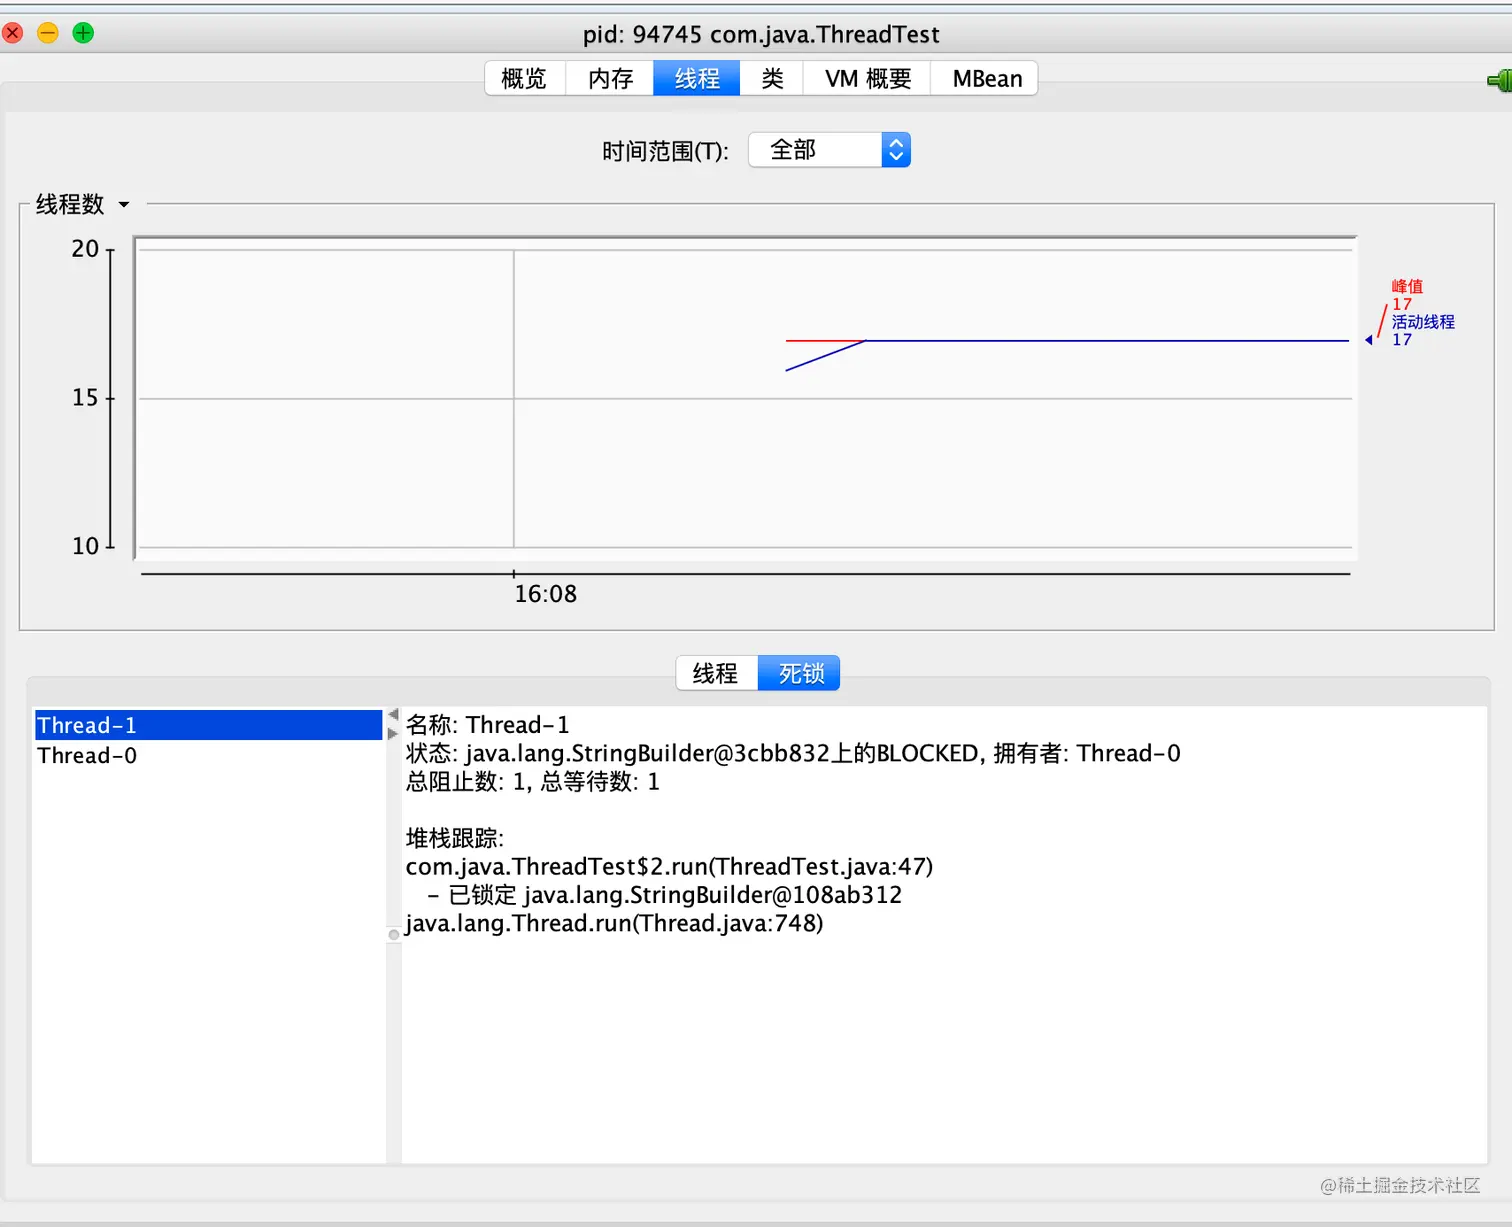Show the 线程 list sub-tab
Image resolution: width=1512 pixels, height=1227 pixels.
tap(717, 673)
